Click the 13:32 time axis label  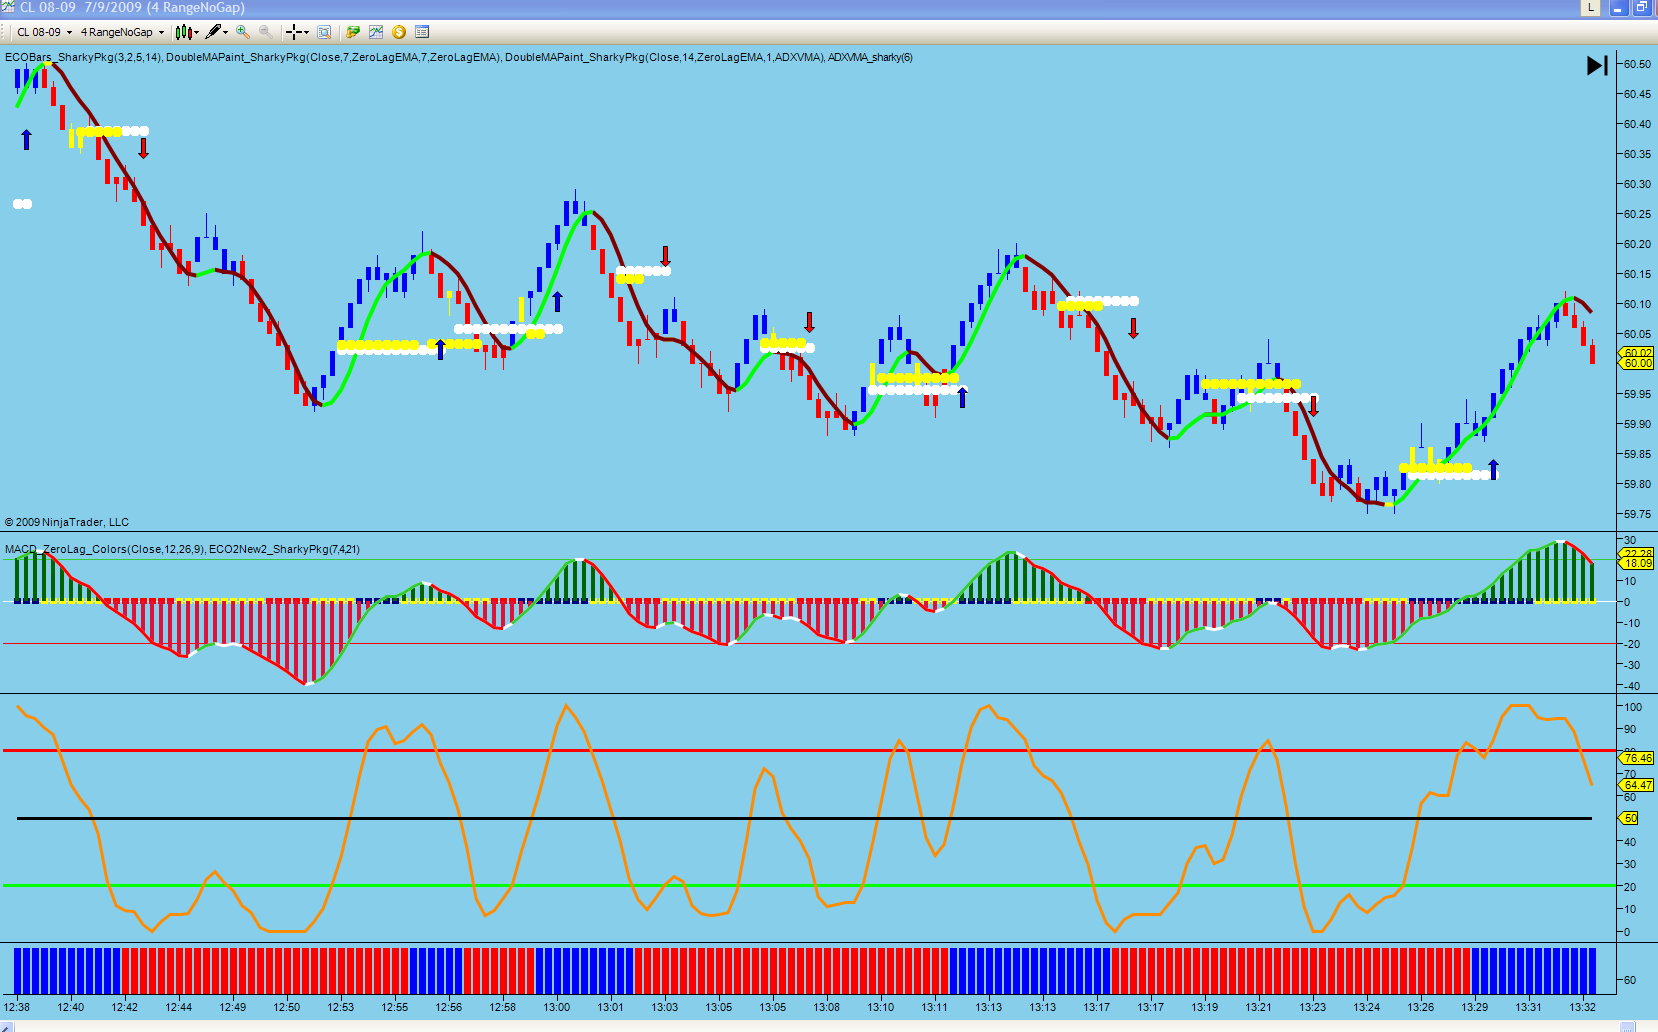1583,1007
